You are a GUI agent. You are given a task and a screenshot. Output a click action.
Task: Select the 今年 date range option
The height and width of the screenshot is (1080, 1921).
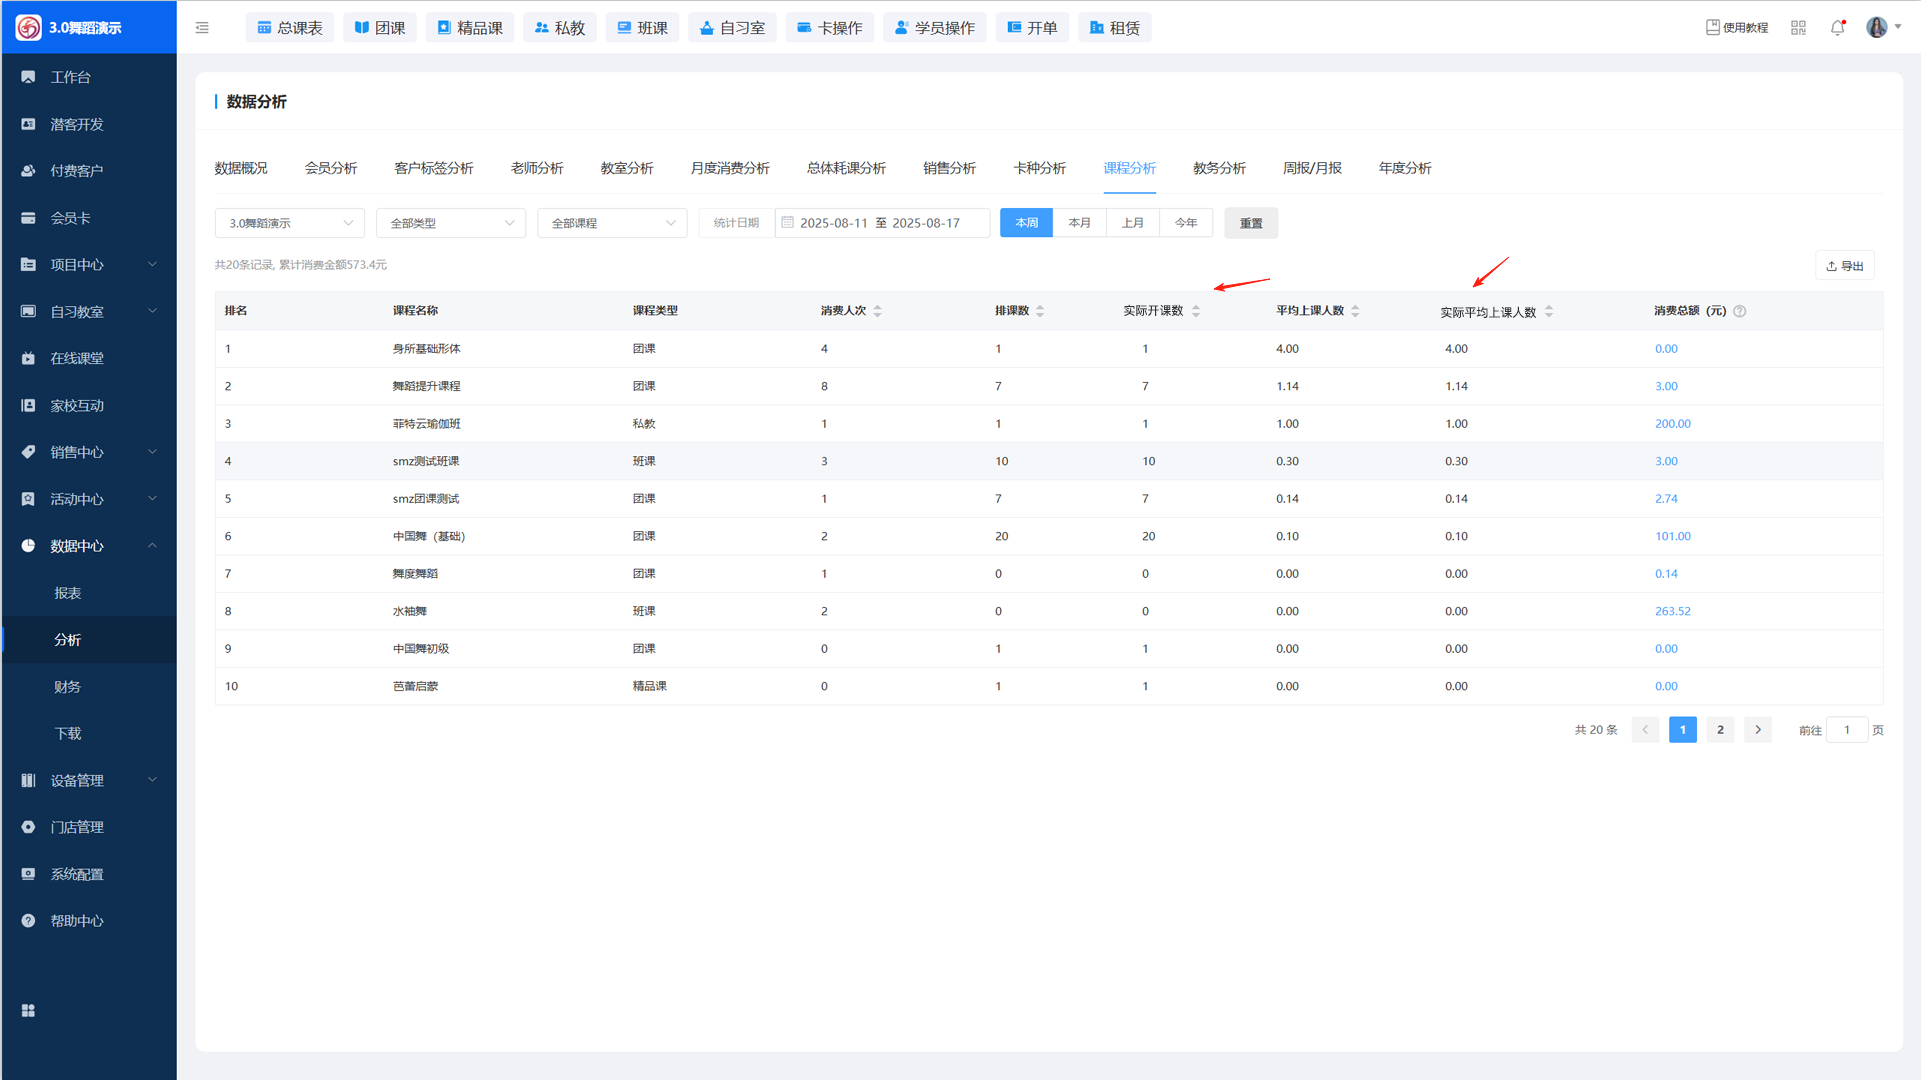(x=1185, y=223)
